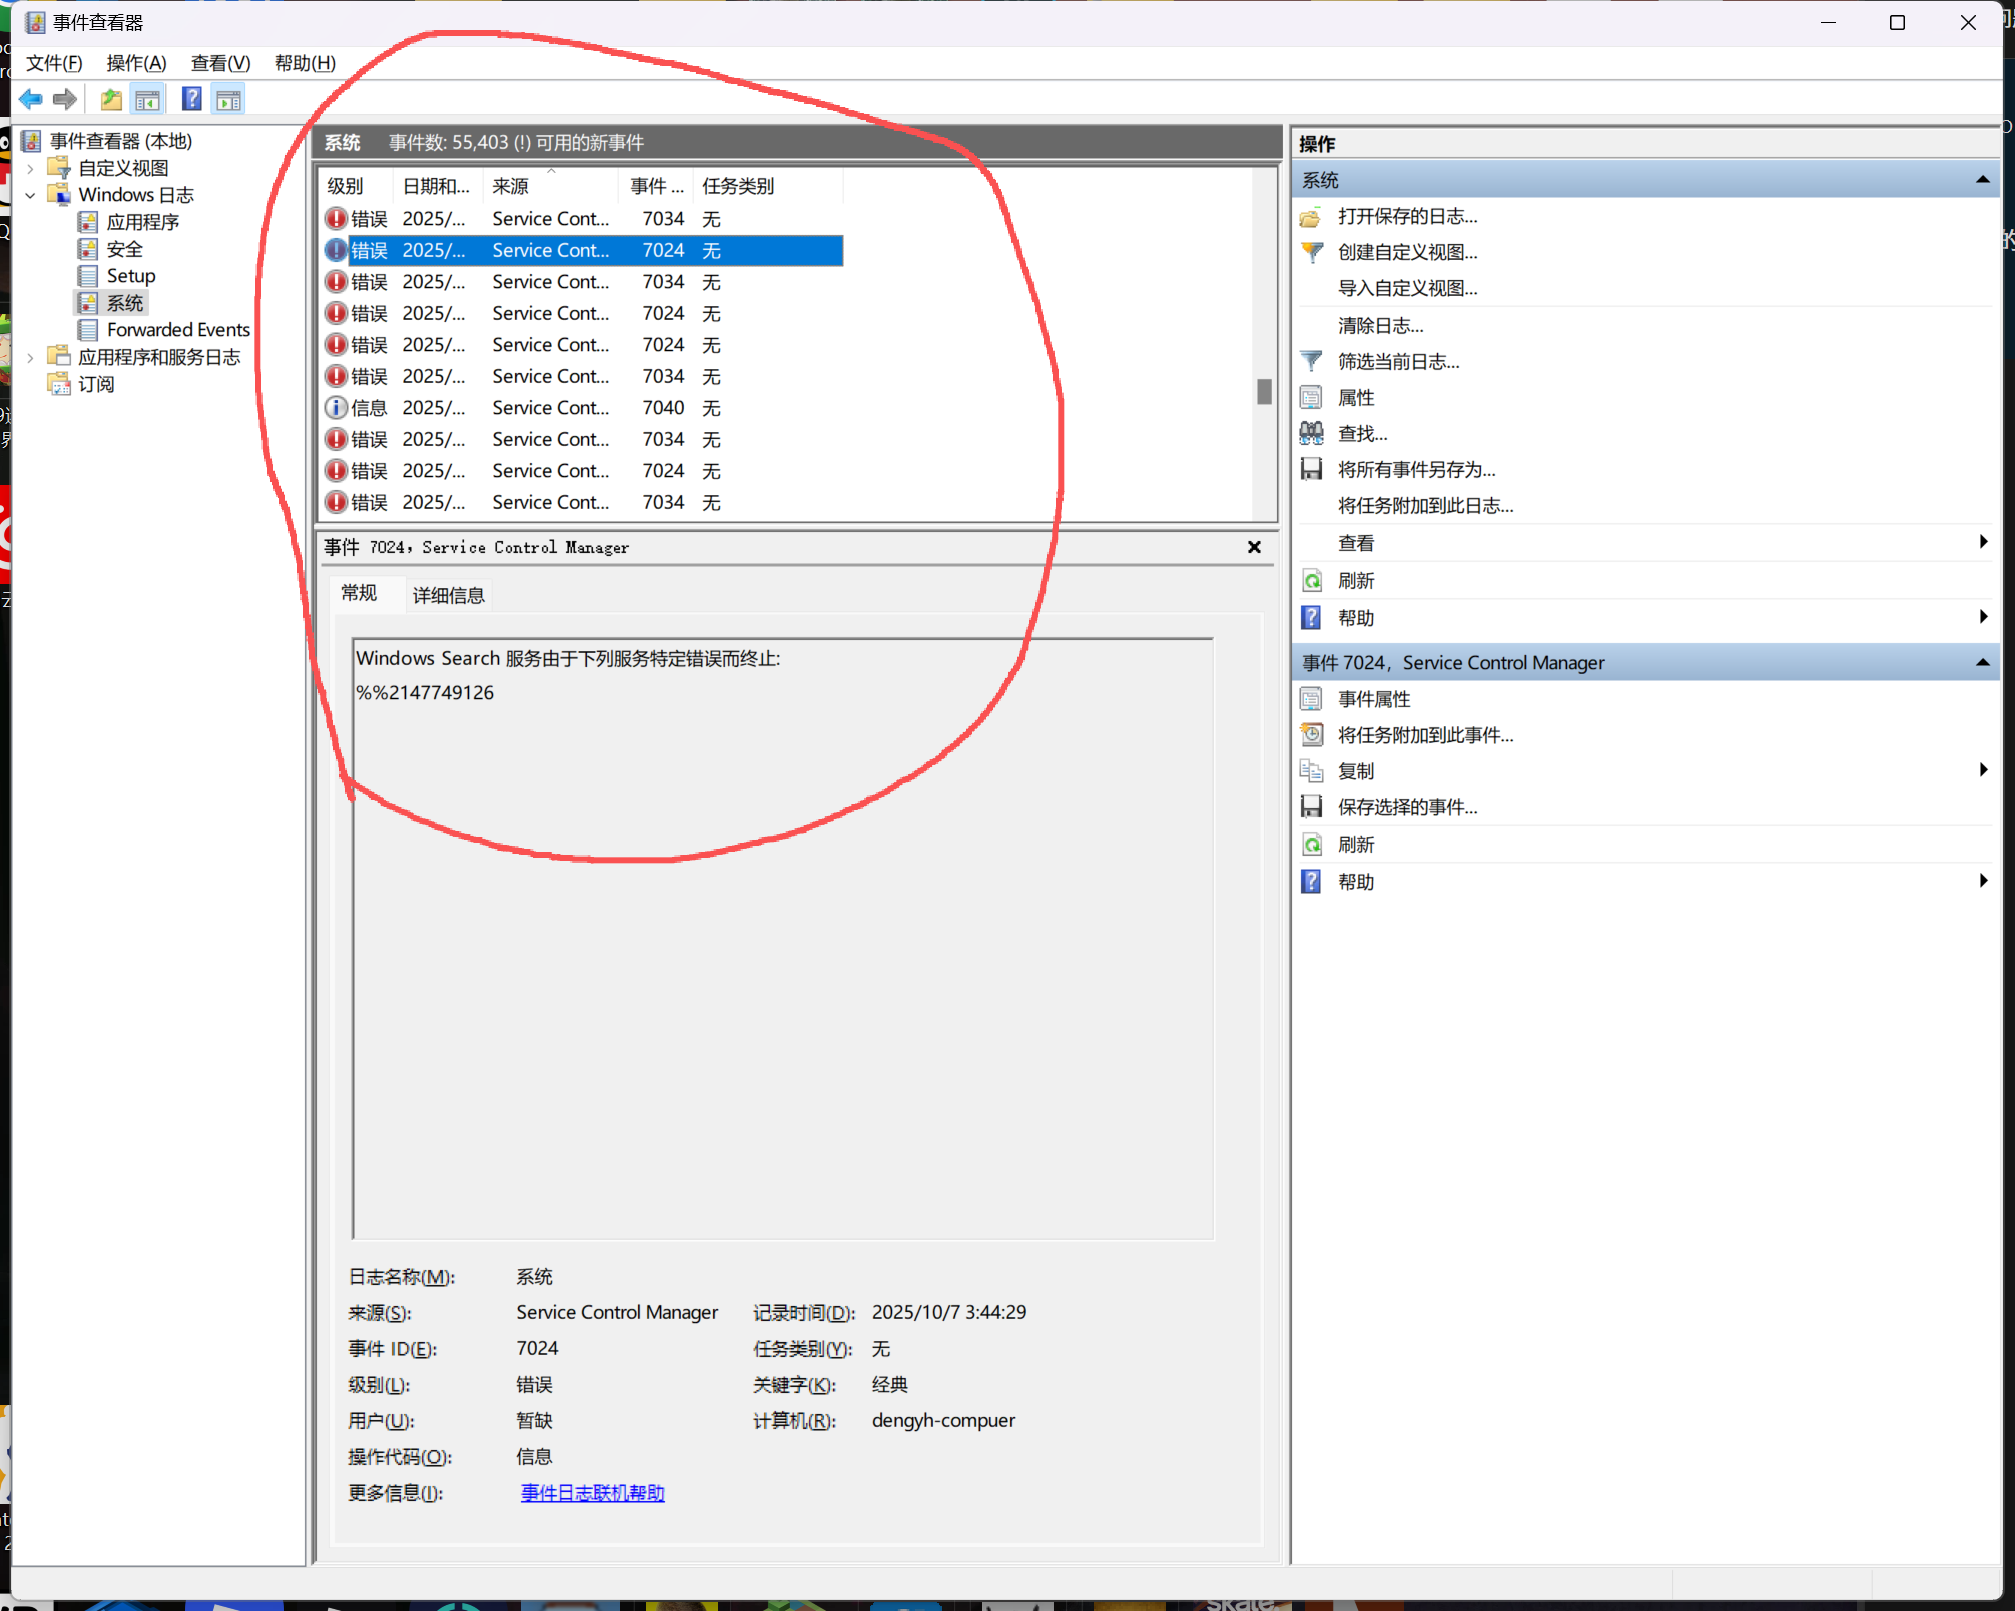Click the up-level folder toolbar icon
This screenshot has width=2015, height=1611.
click(111, 100)
